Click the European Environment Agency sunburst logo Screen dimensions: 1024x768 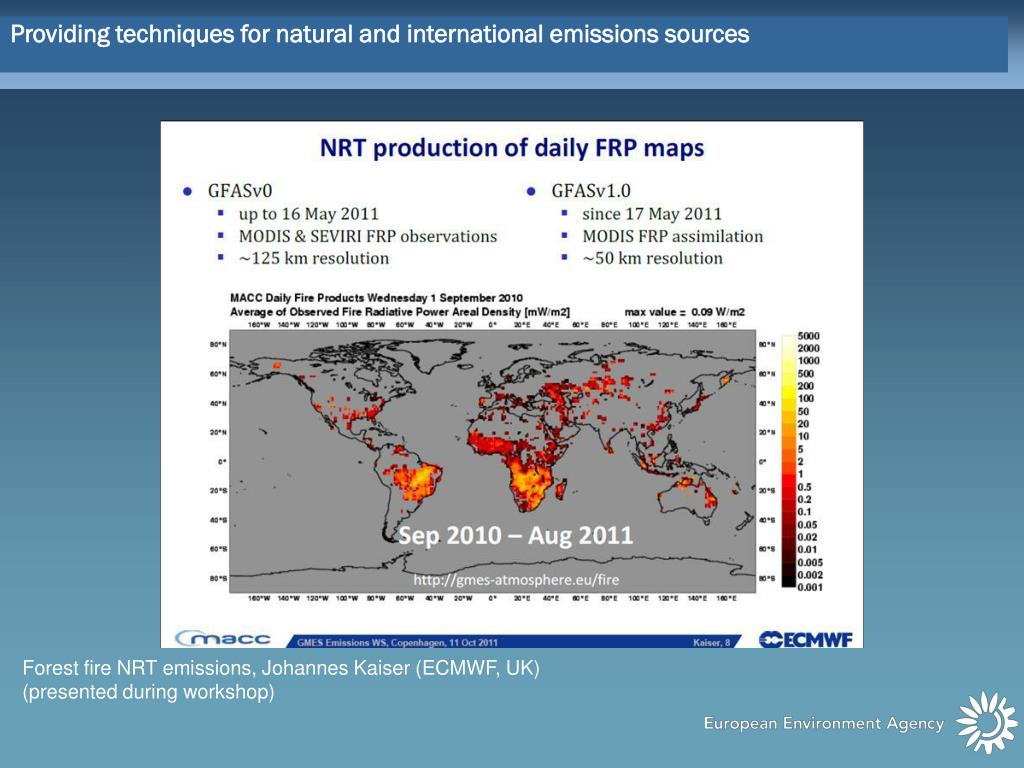[987, 722]
